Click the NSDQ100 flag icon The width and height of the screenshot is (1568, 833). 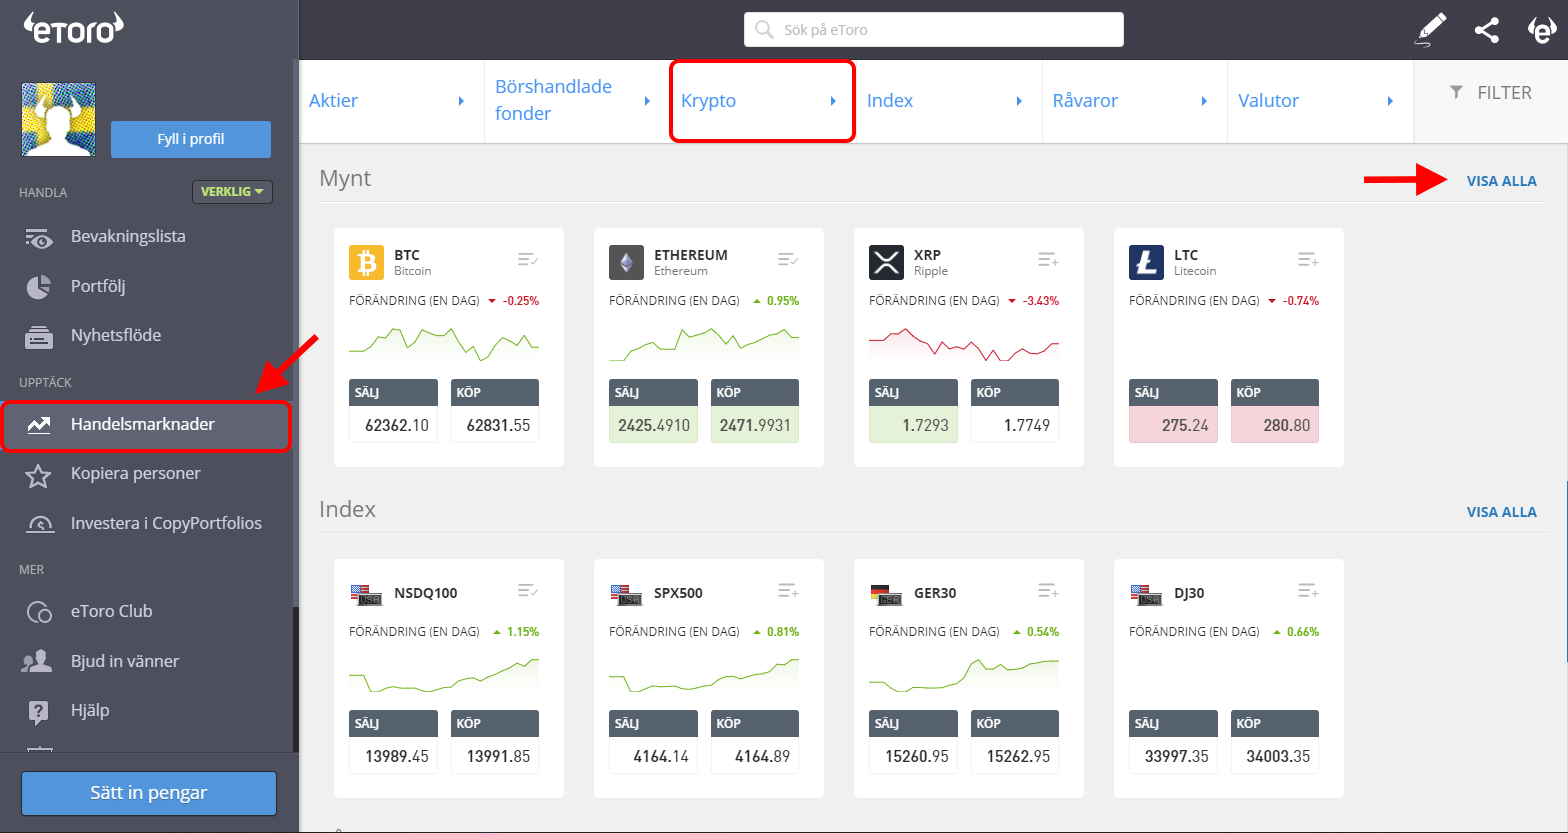366,594
